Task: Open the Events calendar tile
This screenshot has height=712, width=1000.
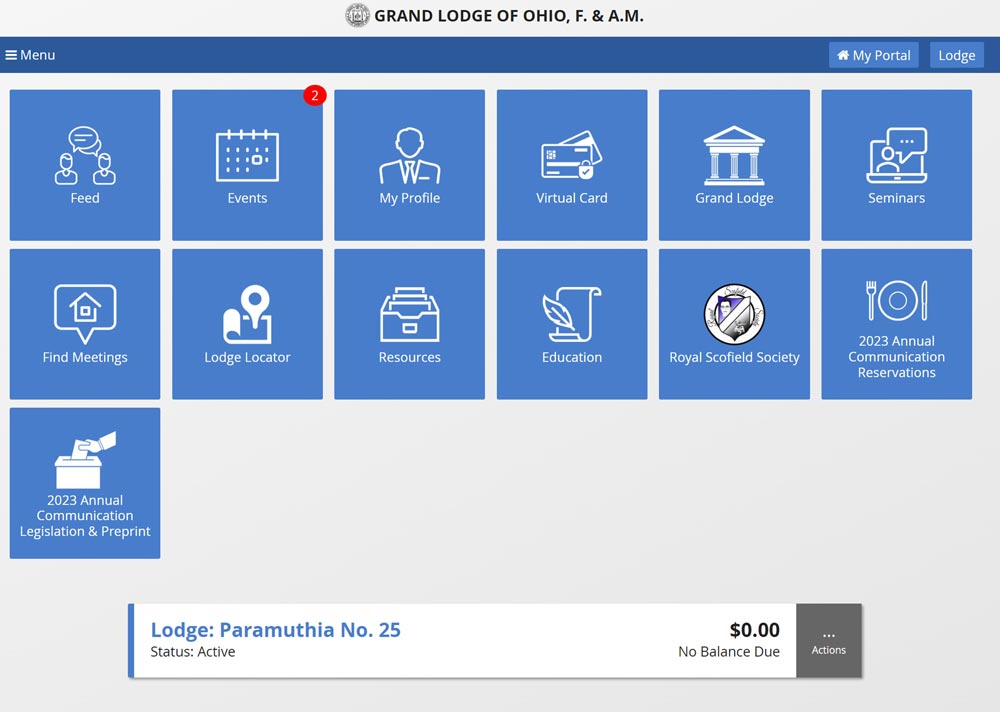Action: point(247,165)
